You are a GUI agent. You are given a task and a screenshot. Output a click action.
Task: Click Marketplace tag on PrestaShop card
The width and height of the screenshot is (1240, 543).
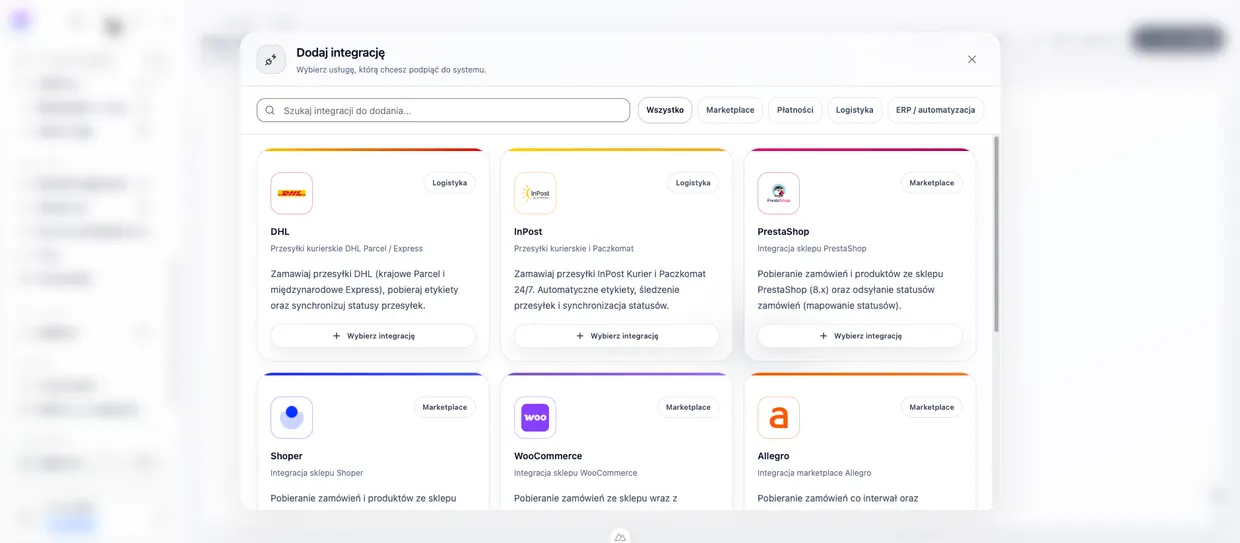pyautogui.click(x=932, y=183)
